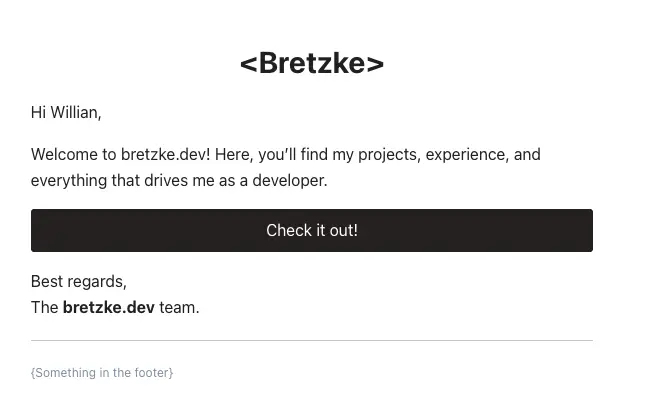Click the <Bretzke> logo heading

click(x=312, y=63)
